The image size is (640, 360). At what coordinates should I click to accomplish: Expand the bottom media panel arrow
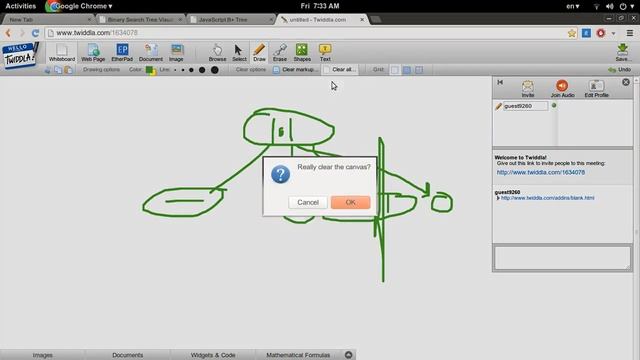click(x=348, y=355)
